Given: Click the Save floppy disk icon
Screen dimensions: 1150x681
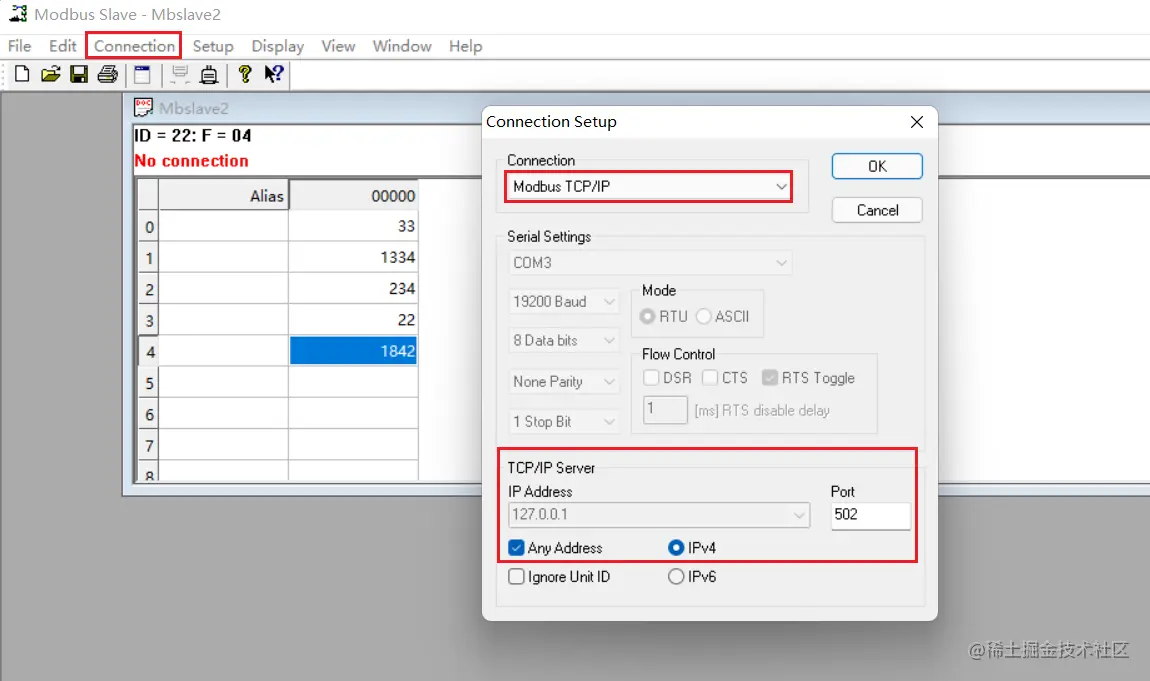Looking at the screenshot, I should pyautogui.click(x=79, y=74).
